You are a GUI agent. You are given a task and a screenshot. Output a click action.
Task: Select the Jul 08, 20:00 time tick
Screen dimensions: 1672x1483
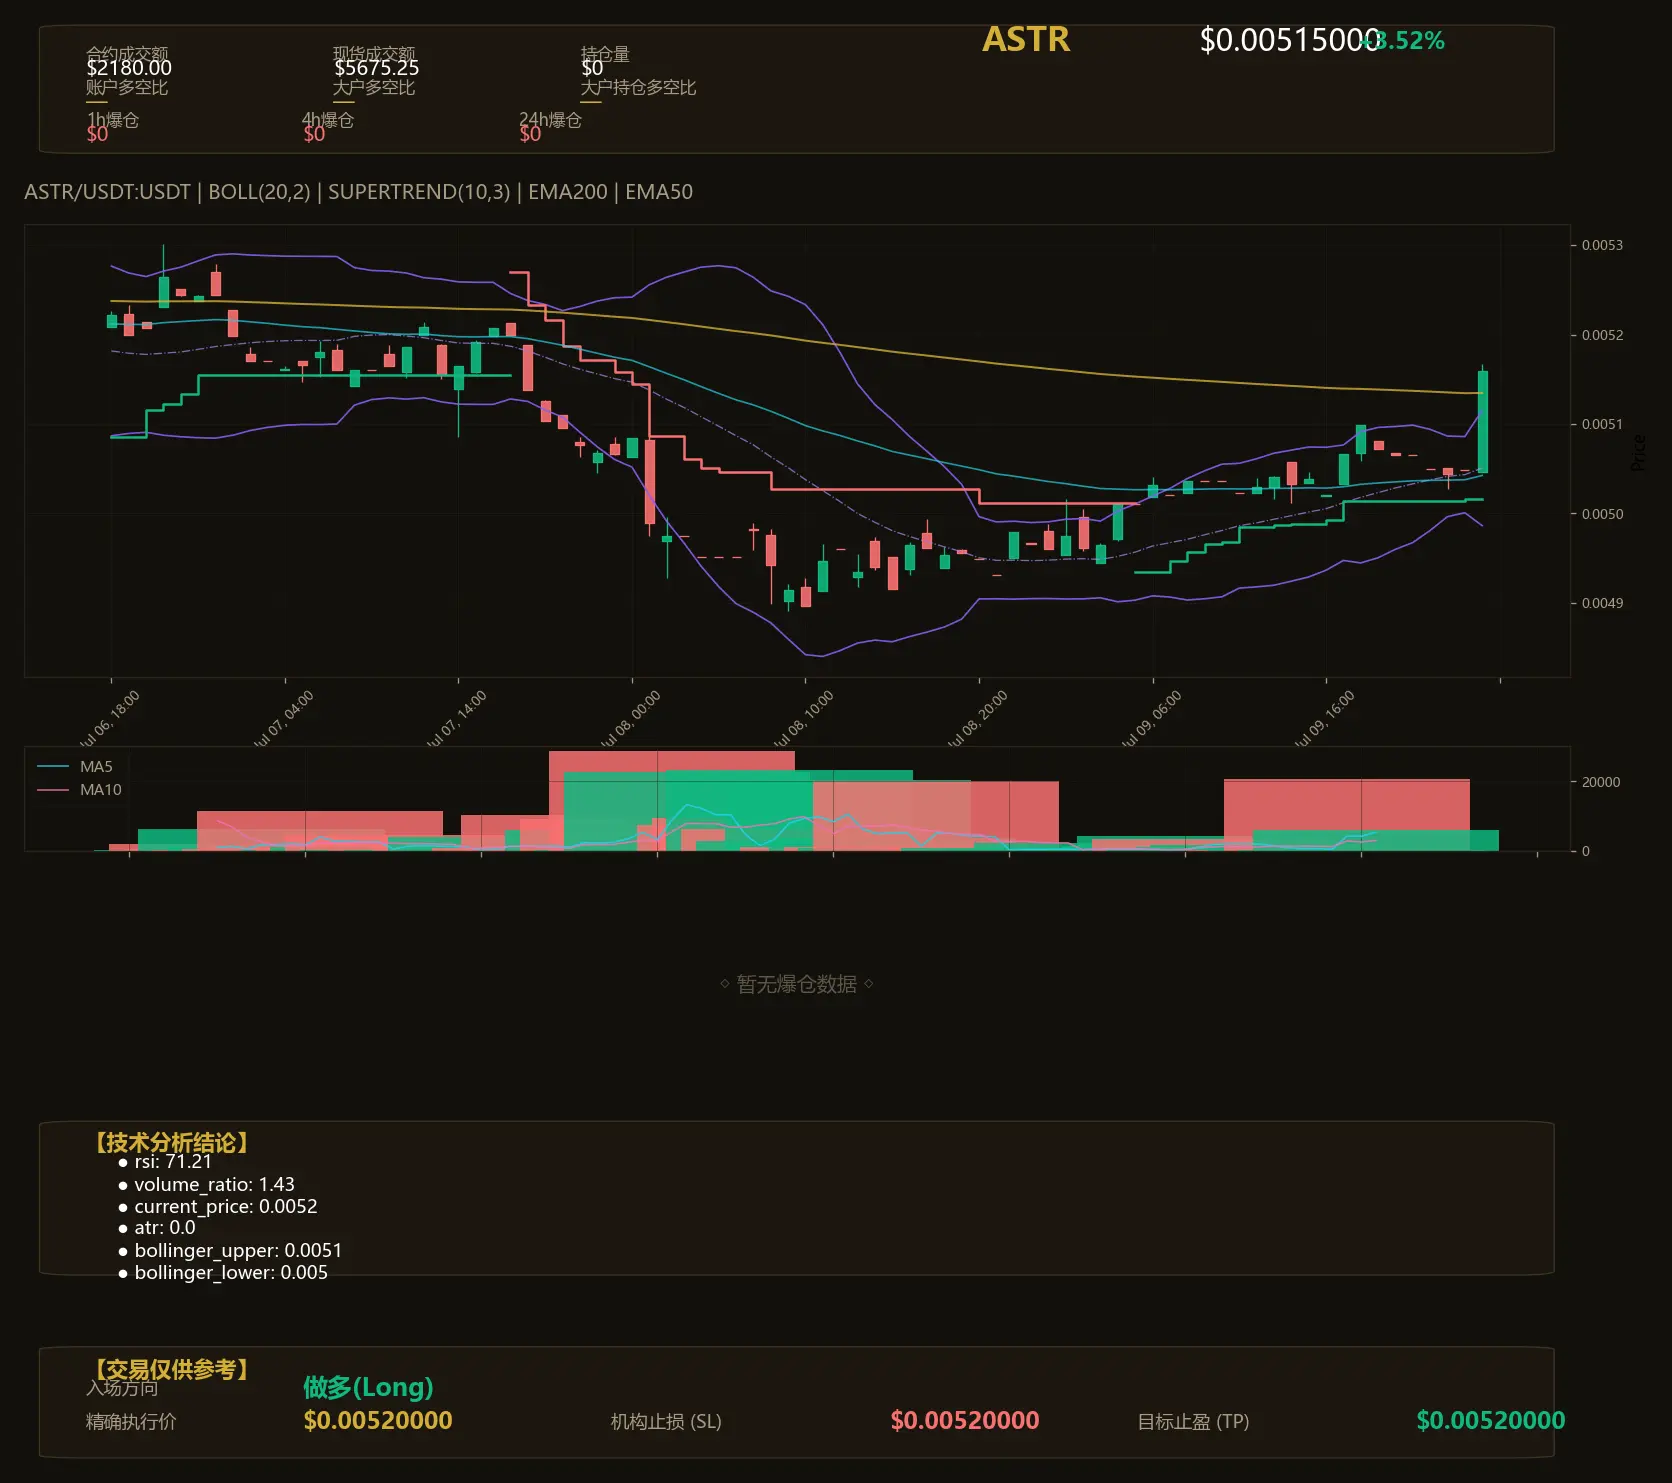[x=977, y=720]
